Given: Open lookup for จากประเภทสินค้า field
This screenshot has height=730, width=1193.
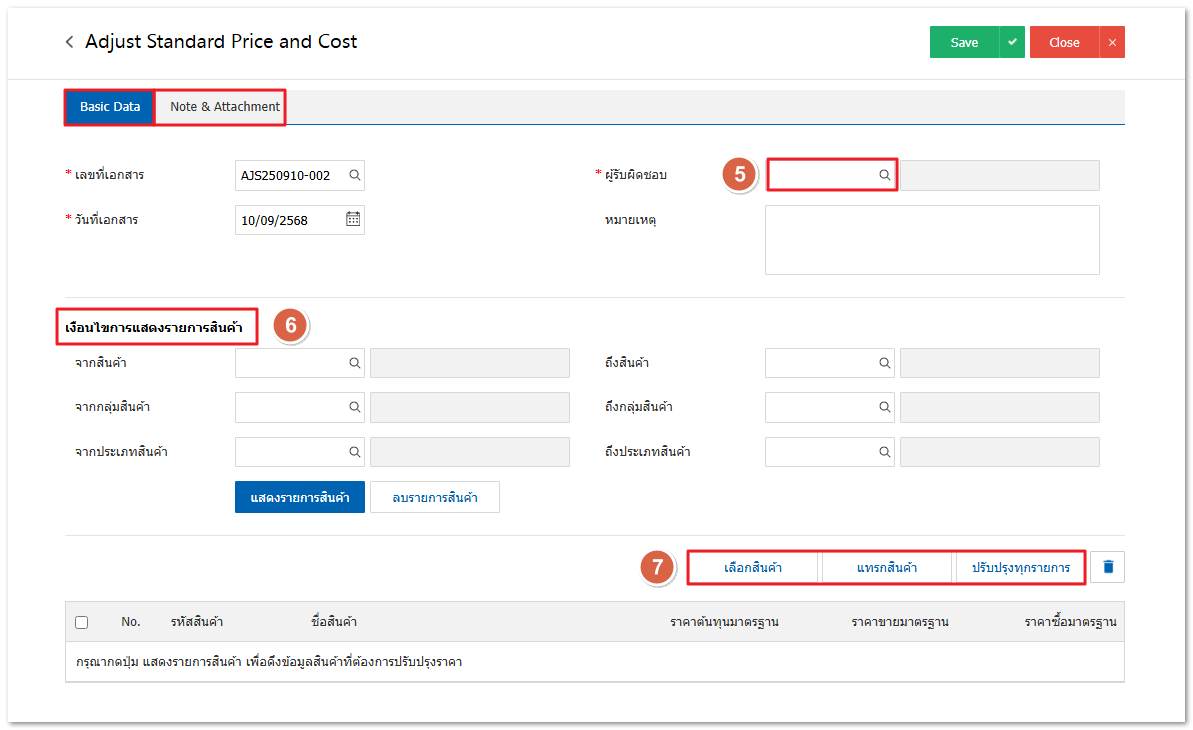Looking at the screenshot, I should (x=354, y=452).
